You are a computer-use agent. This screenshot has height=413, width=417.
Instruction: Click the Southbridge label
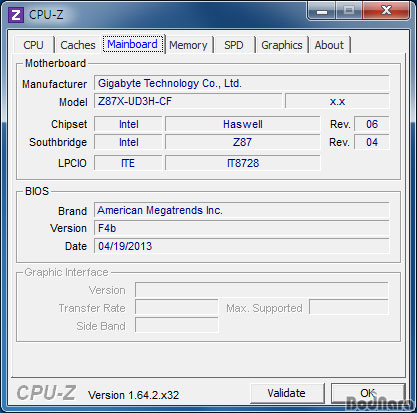pos(58,142)
